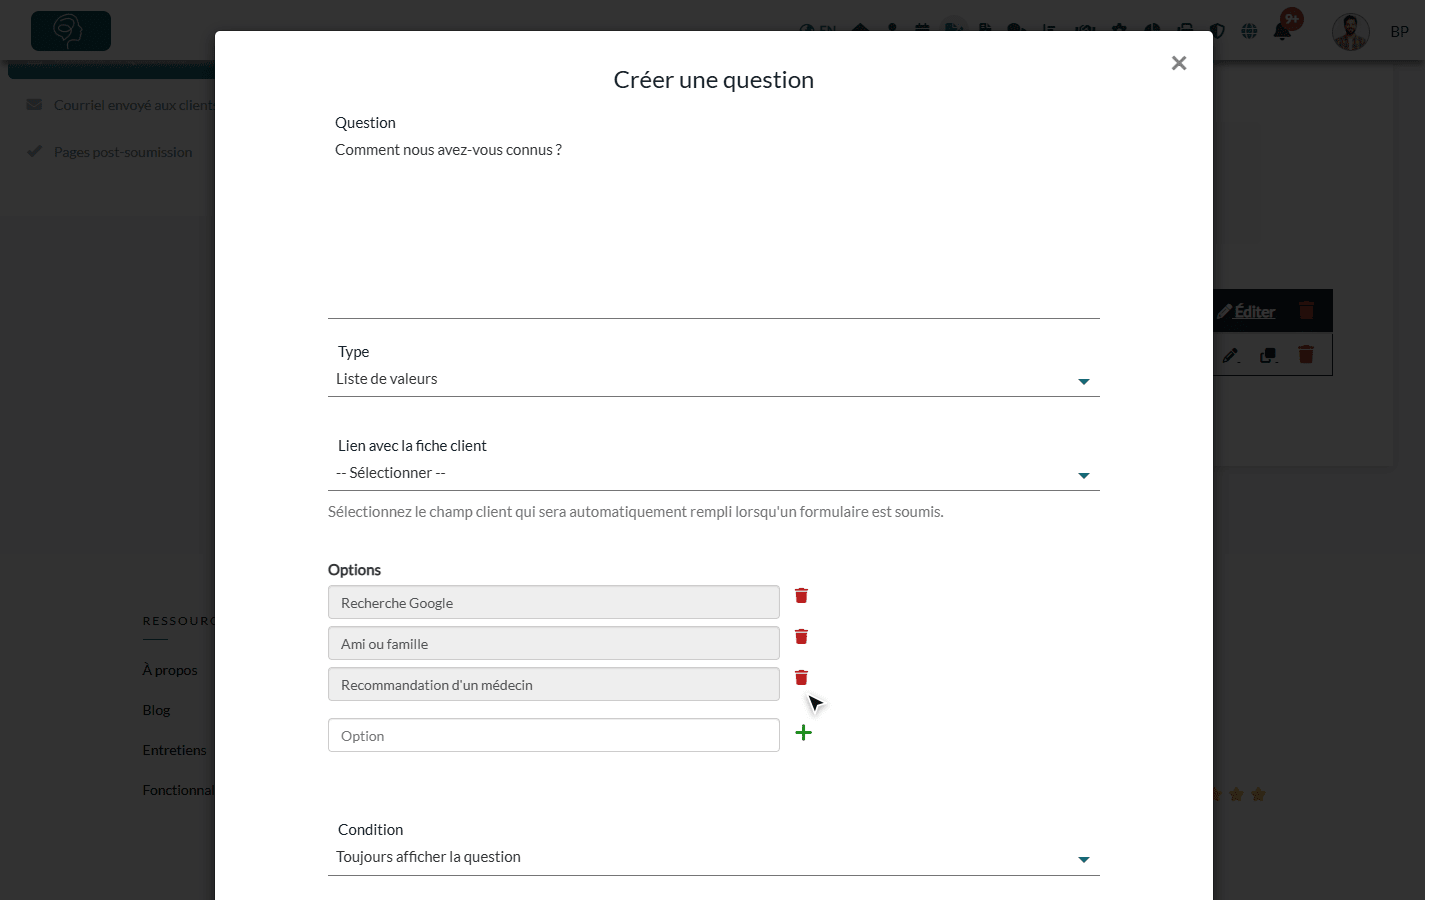Open the Lien avec la fiche client dropdown
The image size is (1440, 900).
pyautogui.click(x=714, y=473)
